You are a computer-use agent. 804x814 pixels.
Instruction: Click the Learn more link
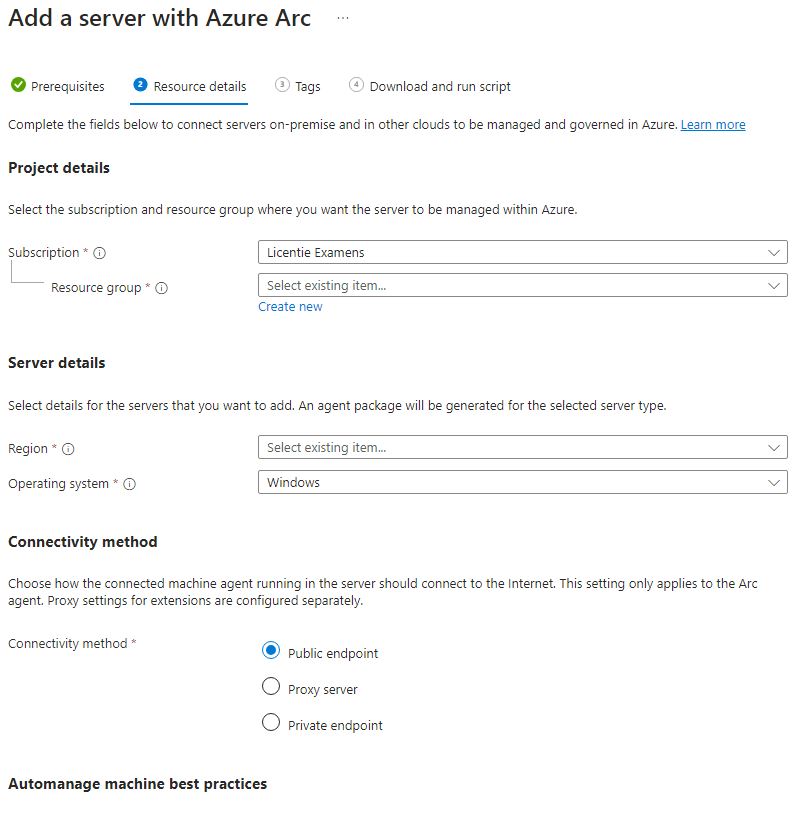click(x=713, y=125)
